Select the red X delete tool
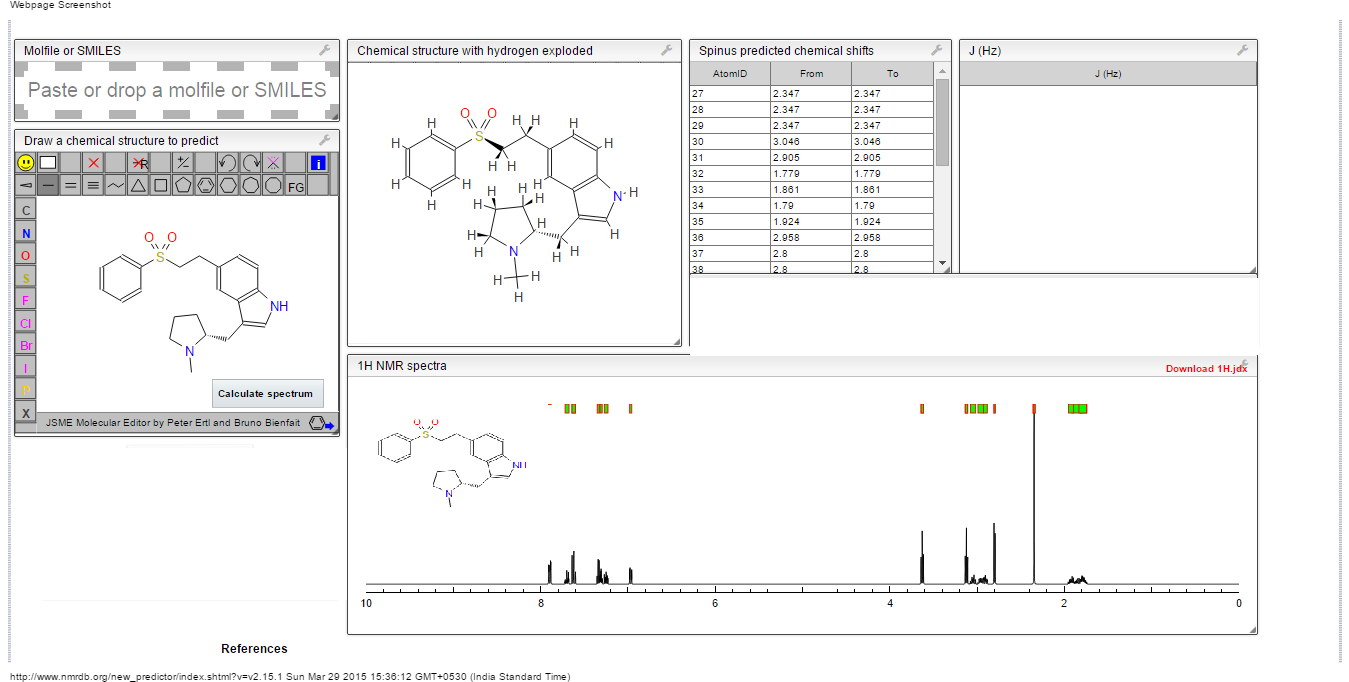Image resolution: width=1349 pixels, height=682 pixels. coord(94,162)
